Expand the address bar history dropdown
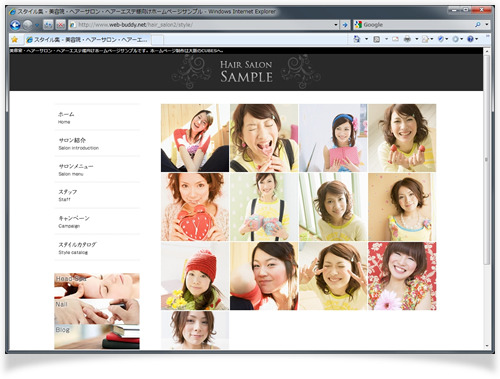500x379 pixels. point(336,25)
